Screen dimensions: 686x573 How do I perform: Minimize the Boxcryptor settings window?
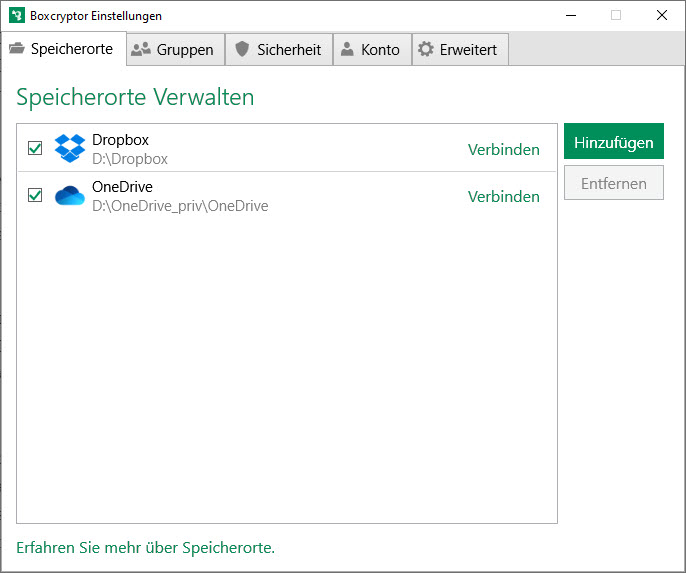[x=571, y=15]
